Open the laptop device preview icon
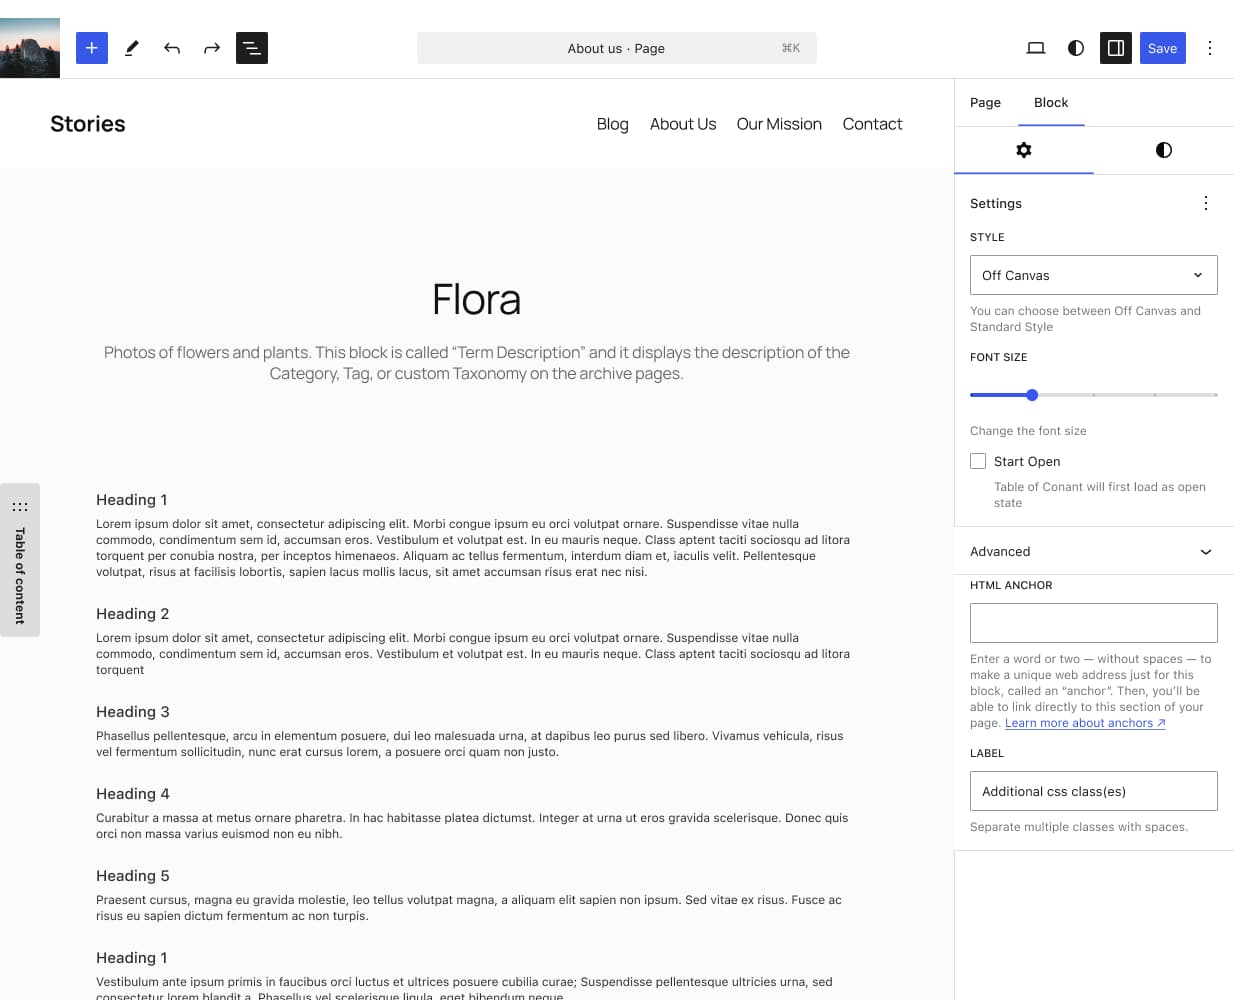Screen dimensions: 1242x1000 pos(1036,48)
